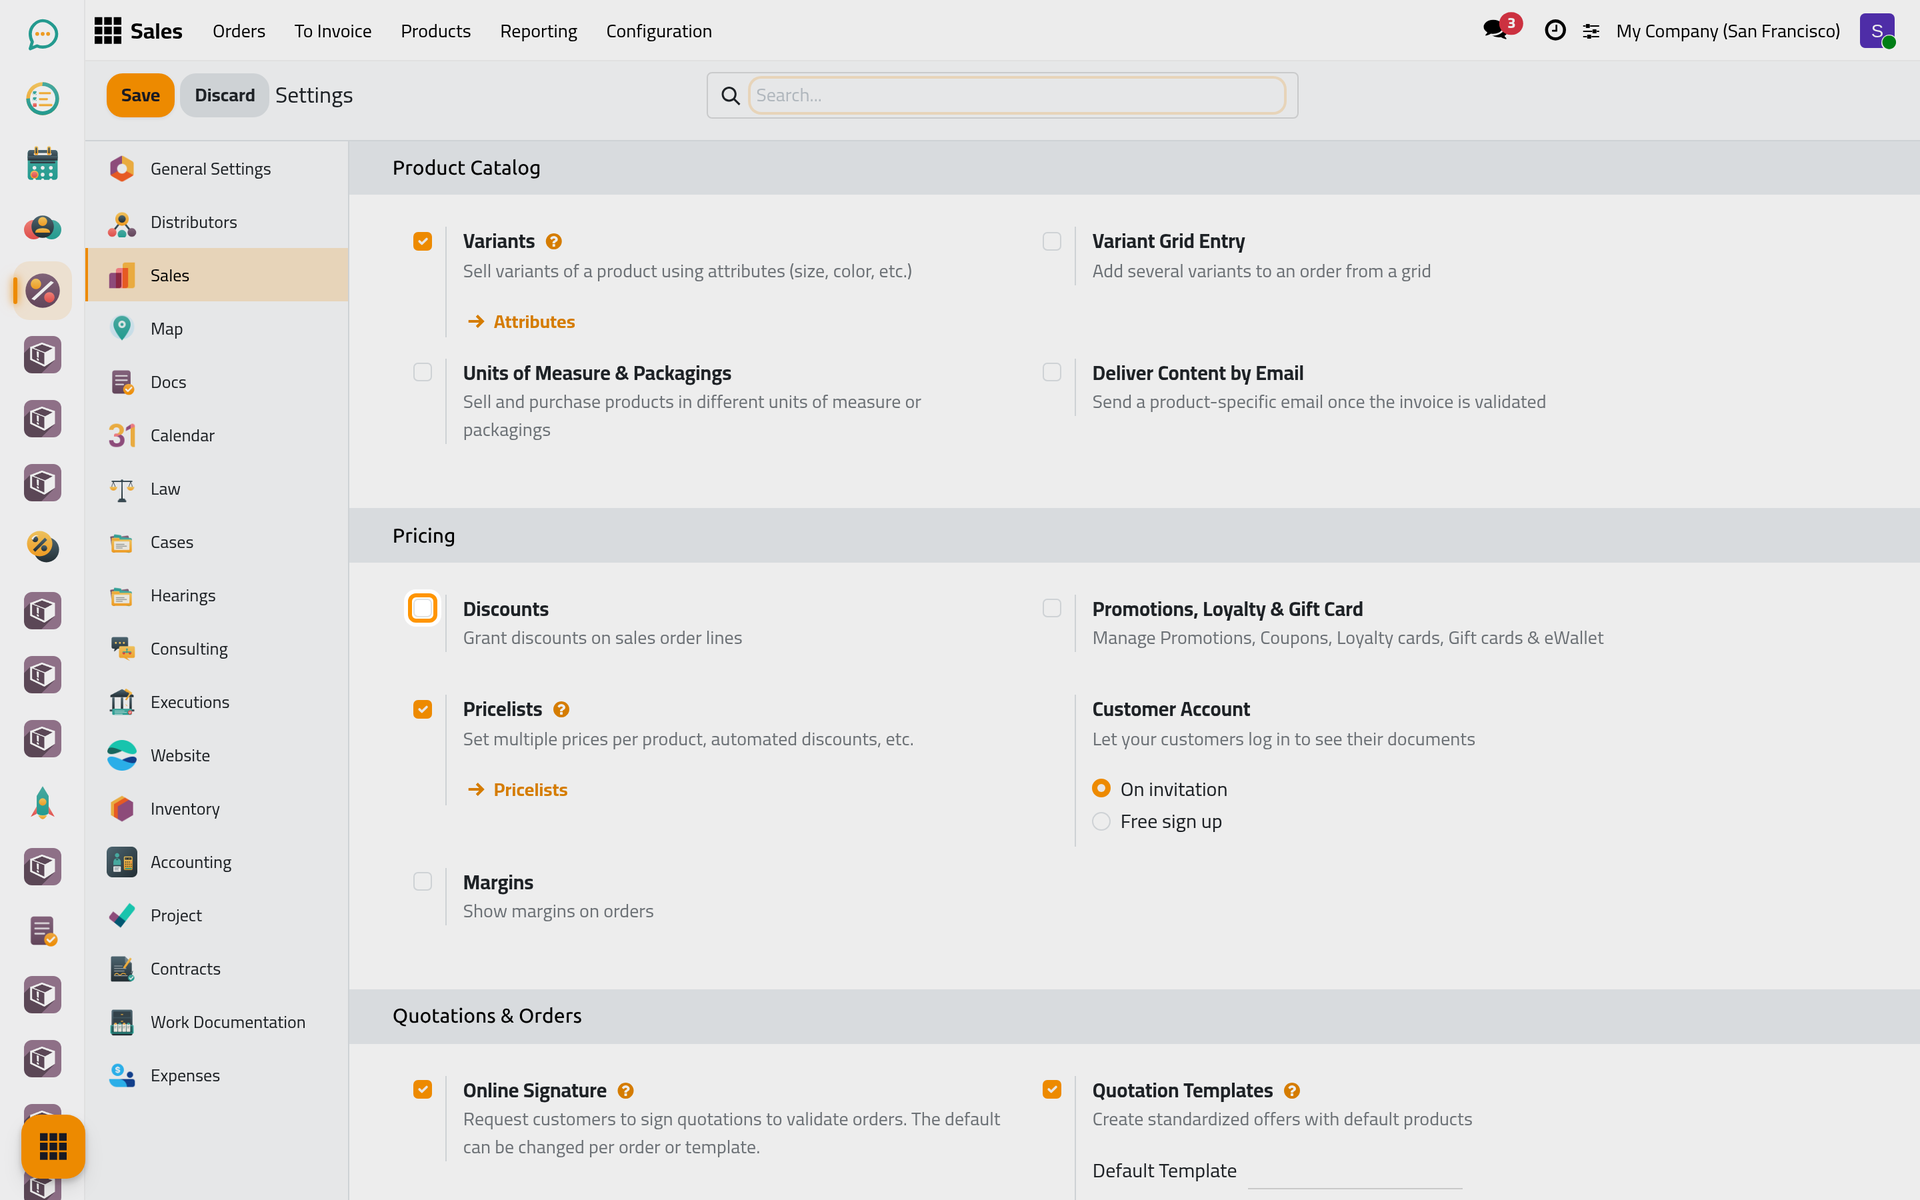Open General Settings in the sidebar

pyautogui.click(x=217, y=169)
